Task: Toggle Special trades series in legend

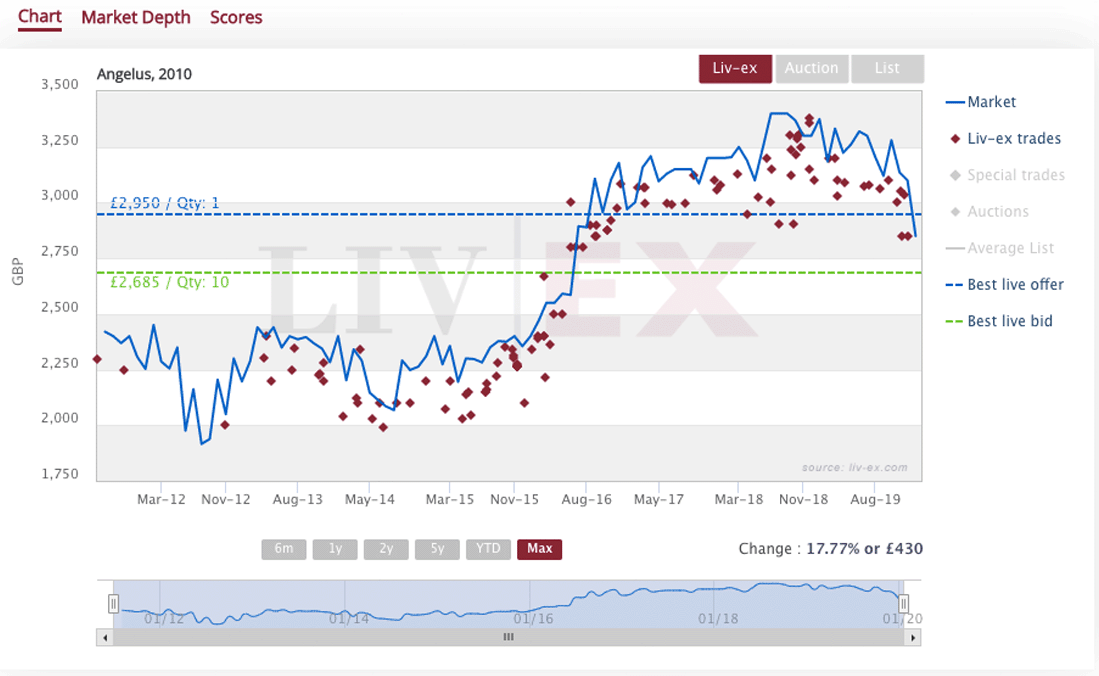Action: (1007, 175)
